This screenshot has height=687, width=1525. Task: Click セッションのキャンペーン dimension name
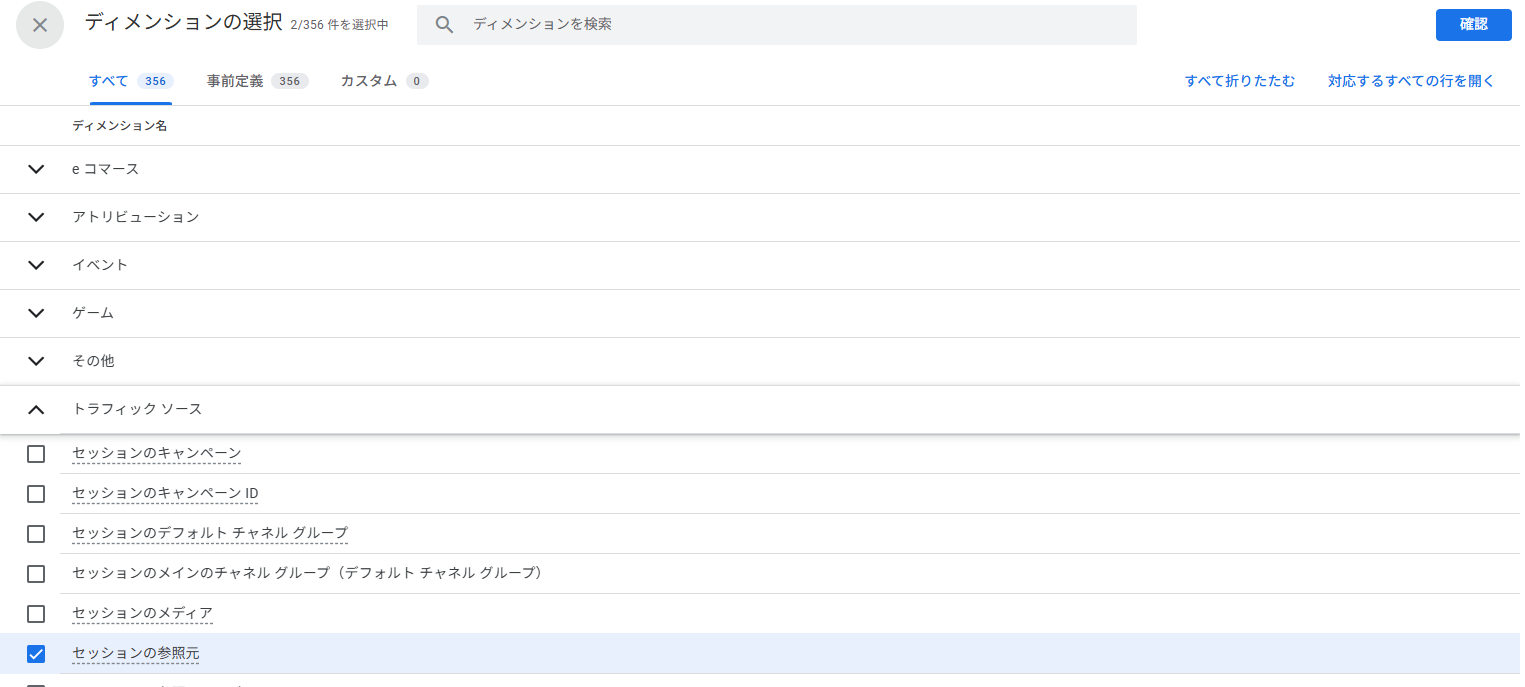tap(157, 454)
